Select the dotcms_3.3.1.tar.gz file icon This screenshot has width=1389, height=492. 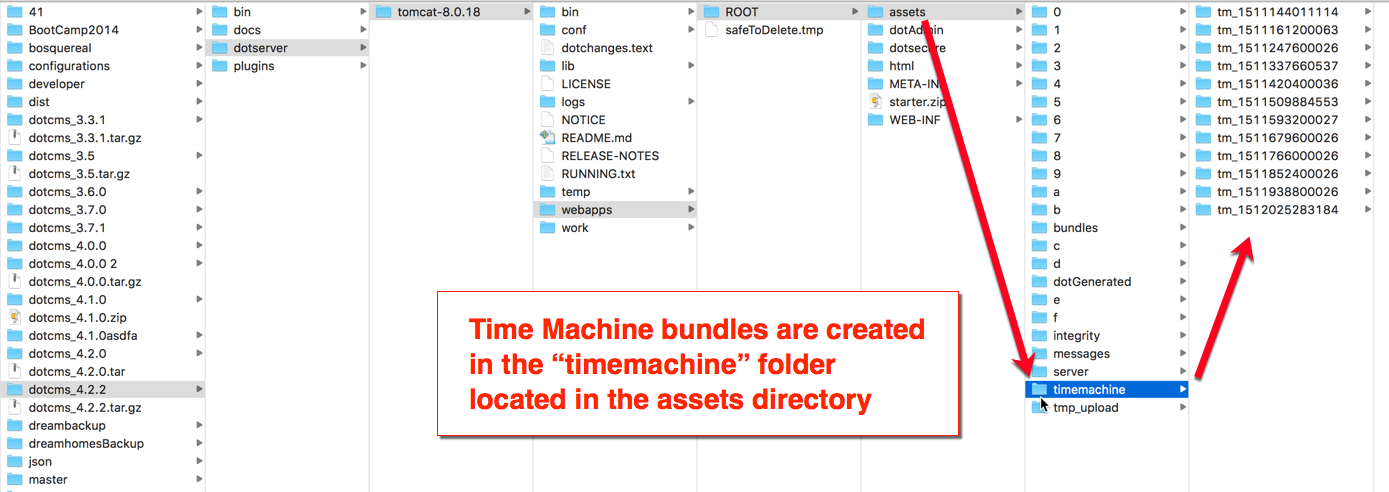(15, 138)
